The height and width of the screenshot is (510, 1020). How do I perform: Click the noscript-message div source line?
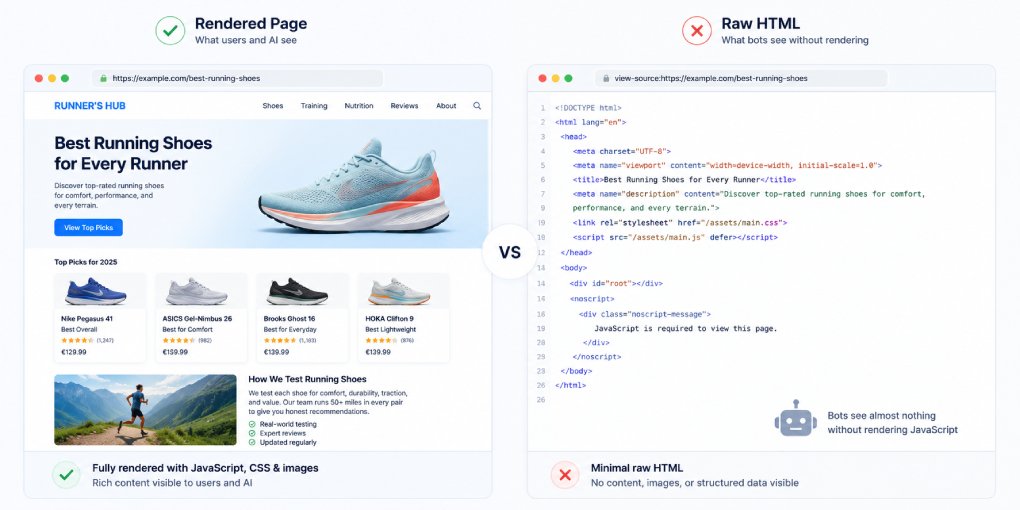pos(645,314)
